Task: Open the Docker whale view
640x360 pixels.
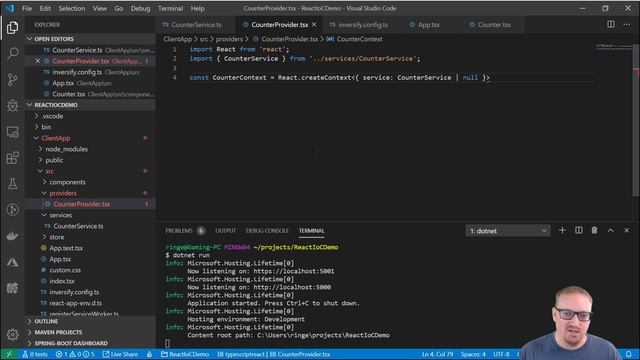Action: (x=12, y=236)
